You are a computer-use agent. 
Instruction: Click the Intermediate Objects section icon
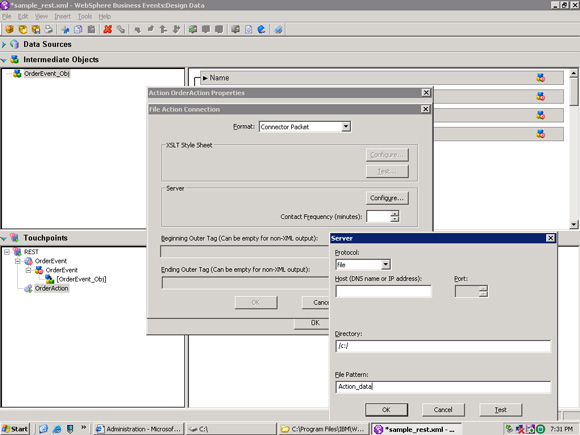click(x=15, y=59)
